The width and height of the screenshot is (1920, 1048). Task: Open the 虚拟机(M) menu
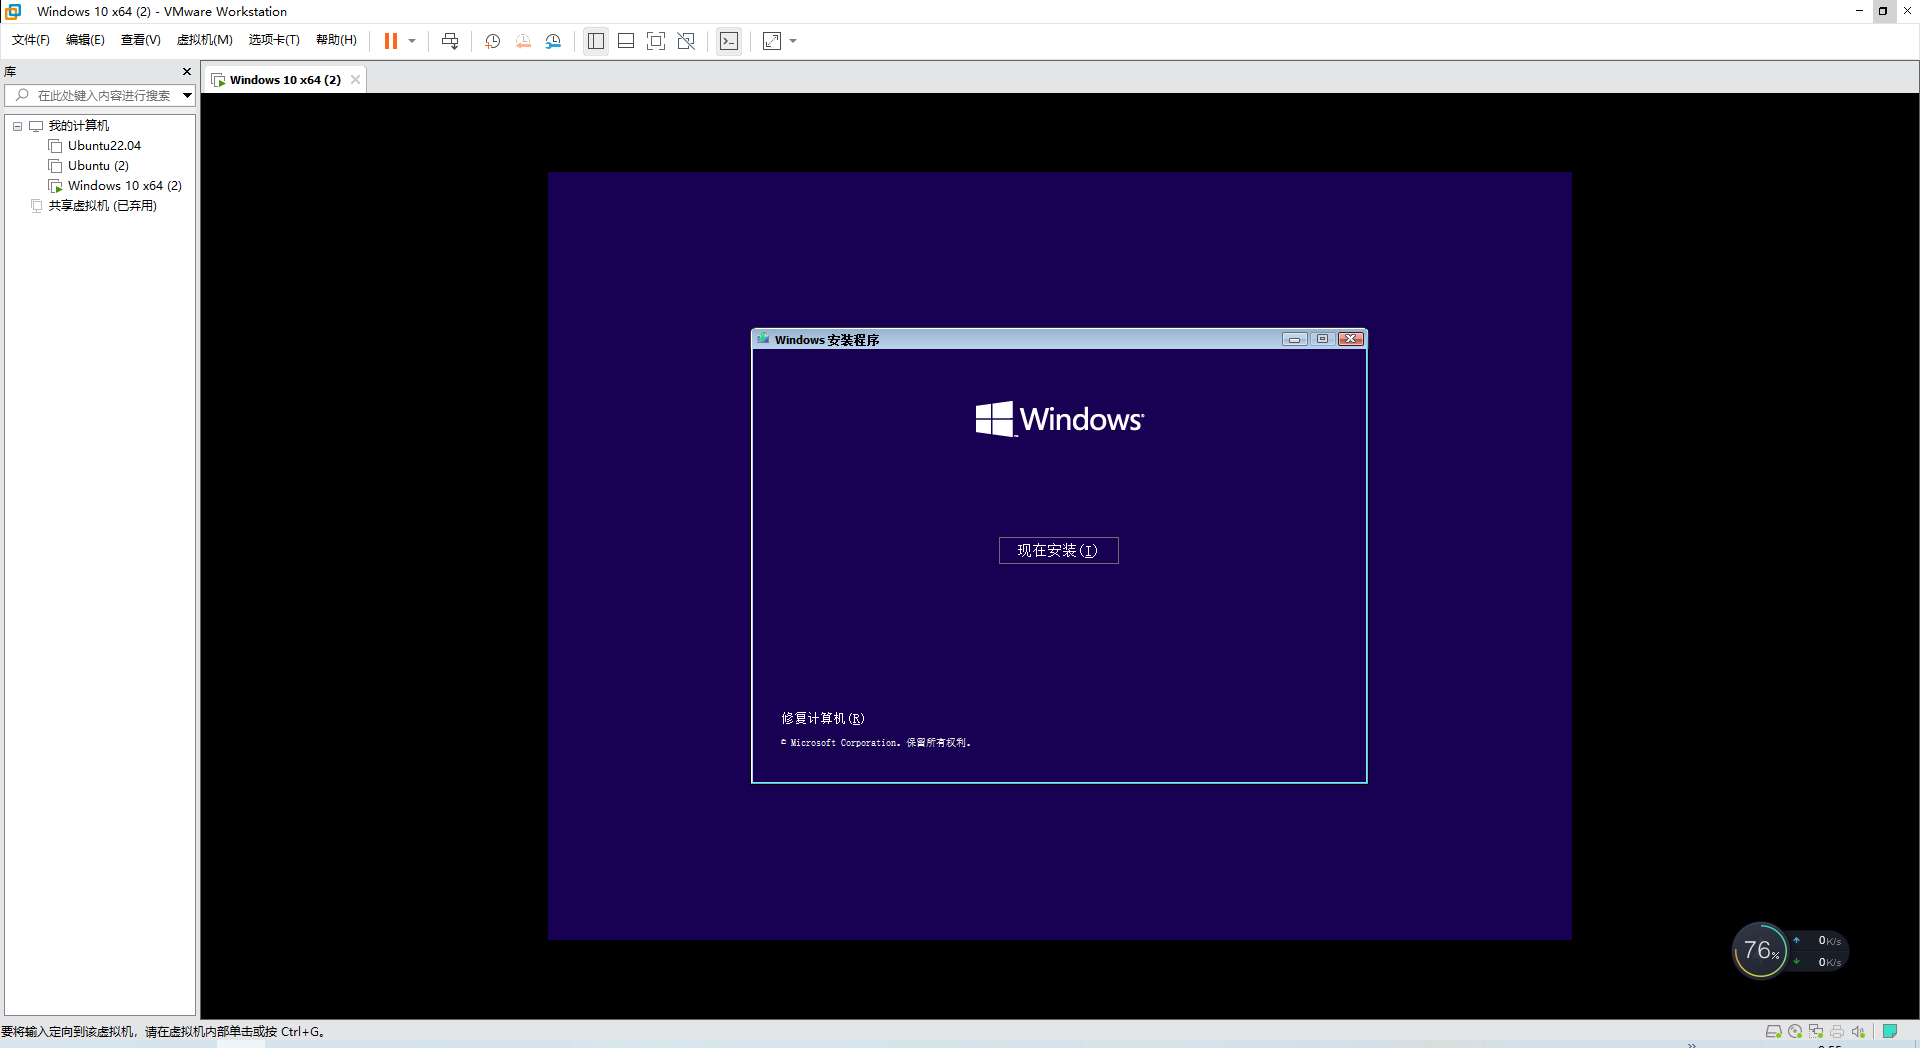pyautogui.click(x=204, y=40)
